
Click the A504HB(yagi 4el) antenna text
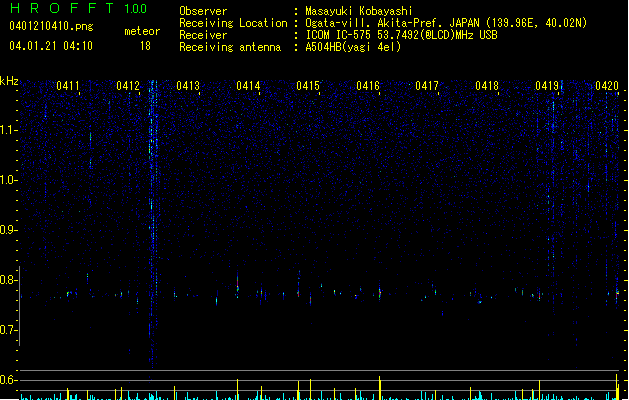[353, 47]
